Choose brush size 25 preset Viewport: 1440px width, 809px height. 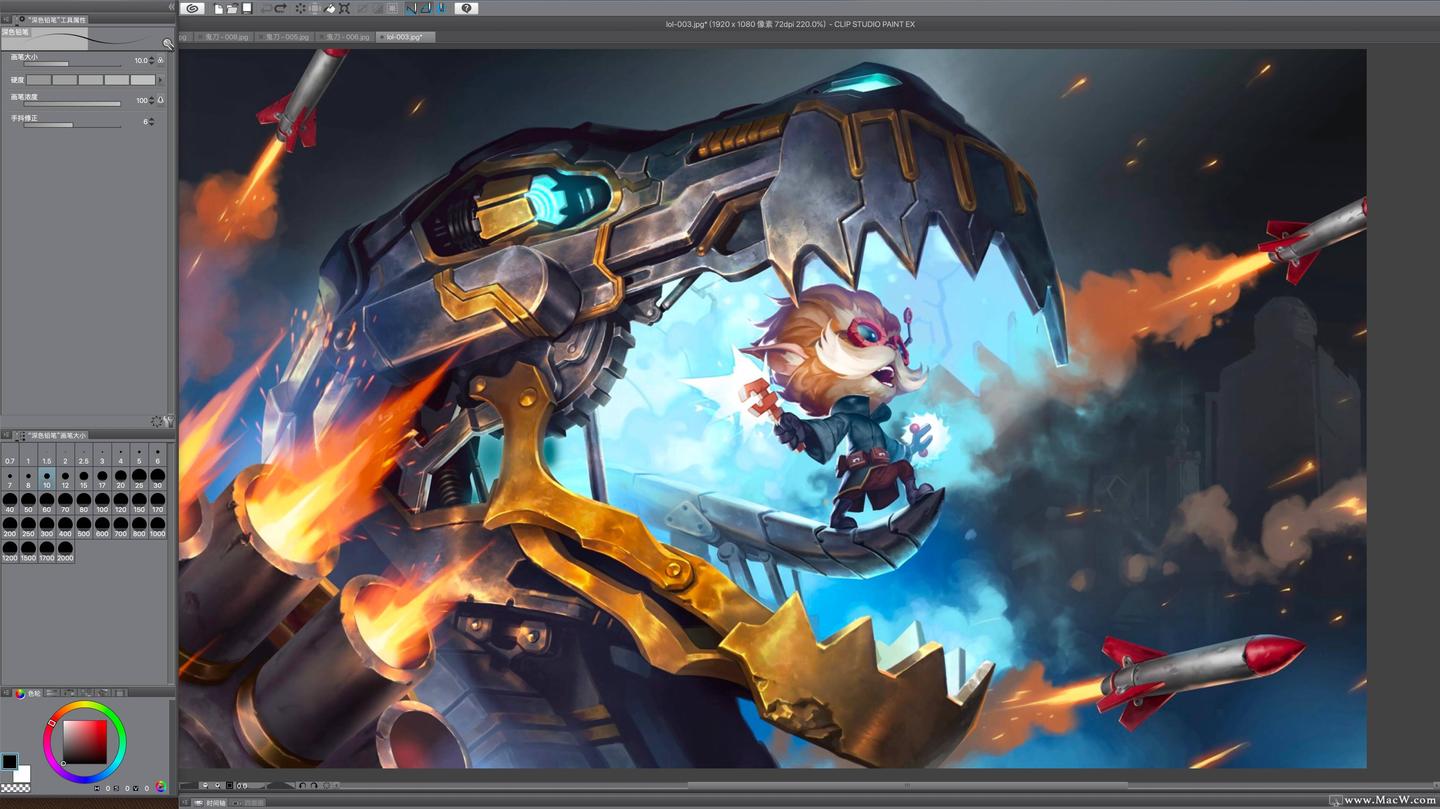139,480
